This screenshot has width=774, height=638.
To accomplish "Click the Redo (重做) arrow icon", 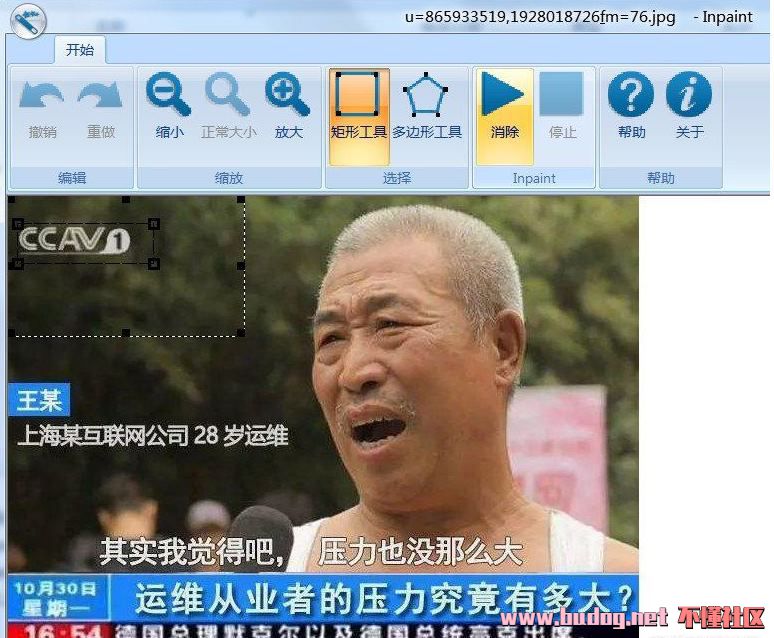I will pyautogui.click(x=100, y=99).
